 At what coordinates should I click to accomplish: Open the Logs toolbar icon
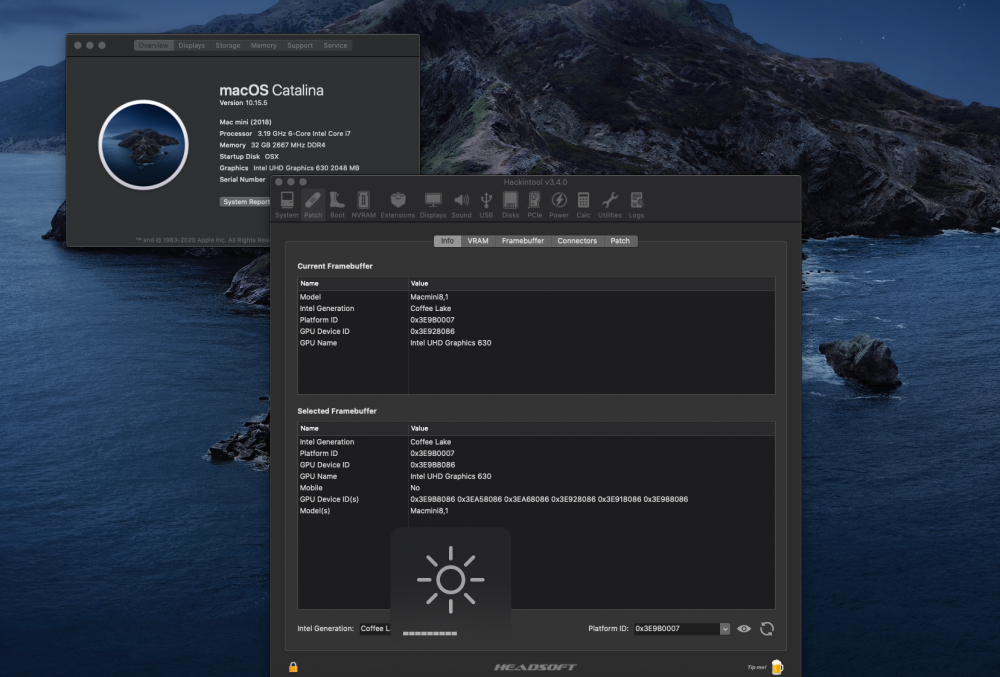(x=636, y=205)
